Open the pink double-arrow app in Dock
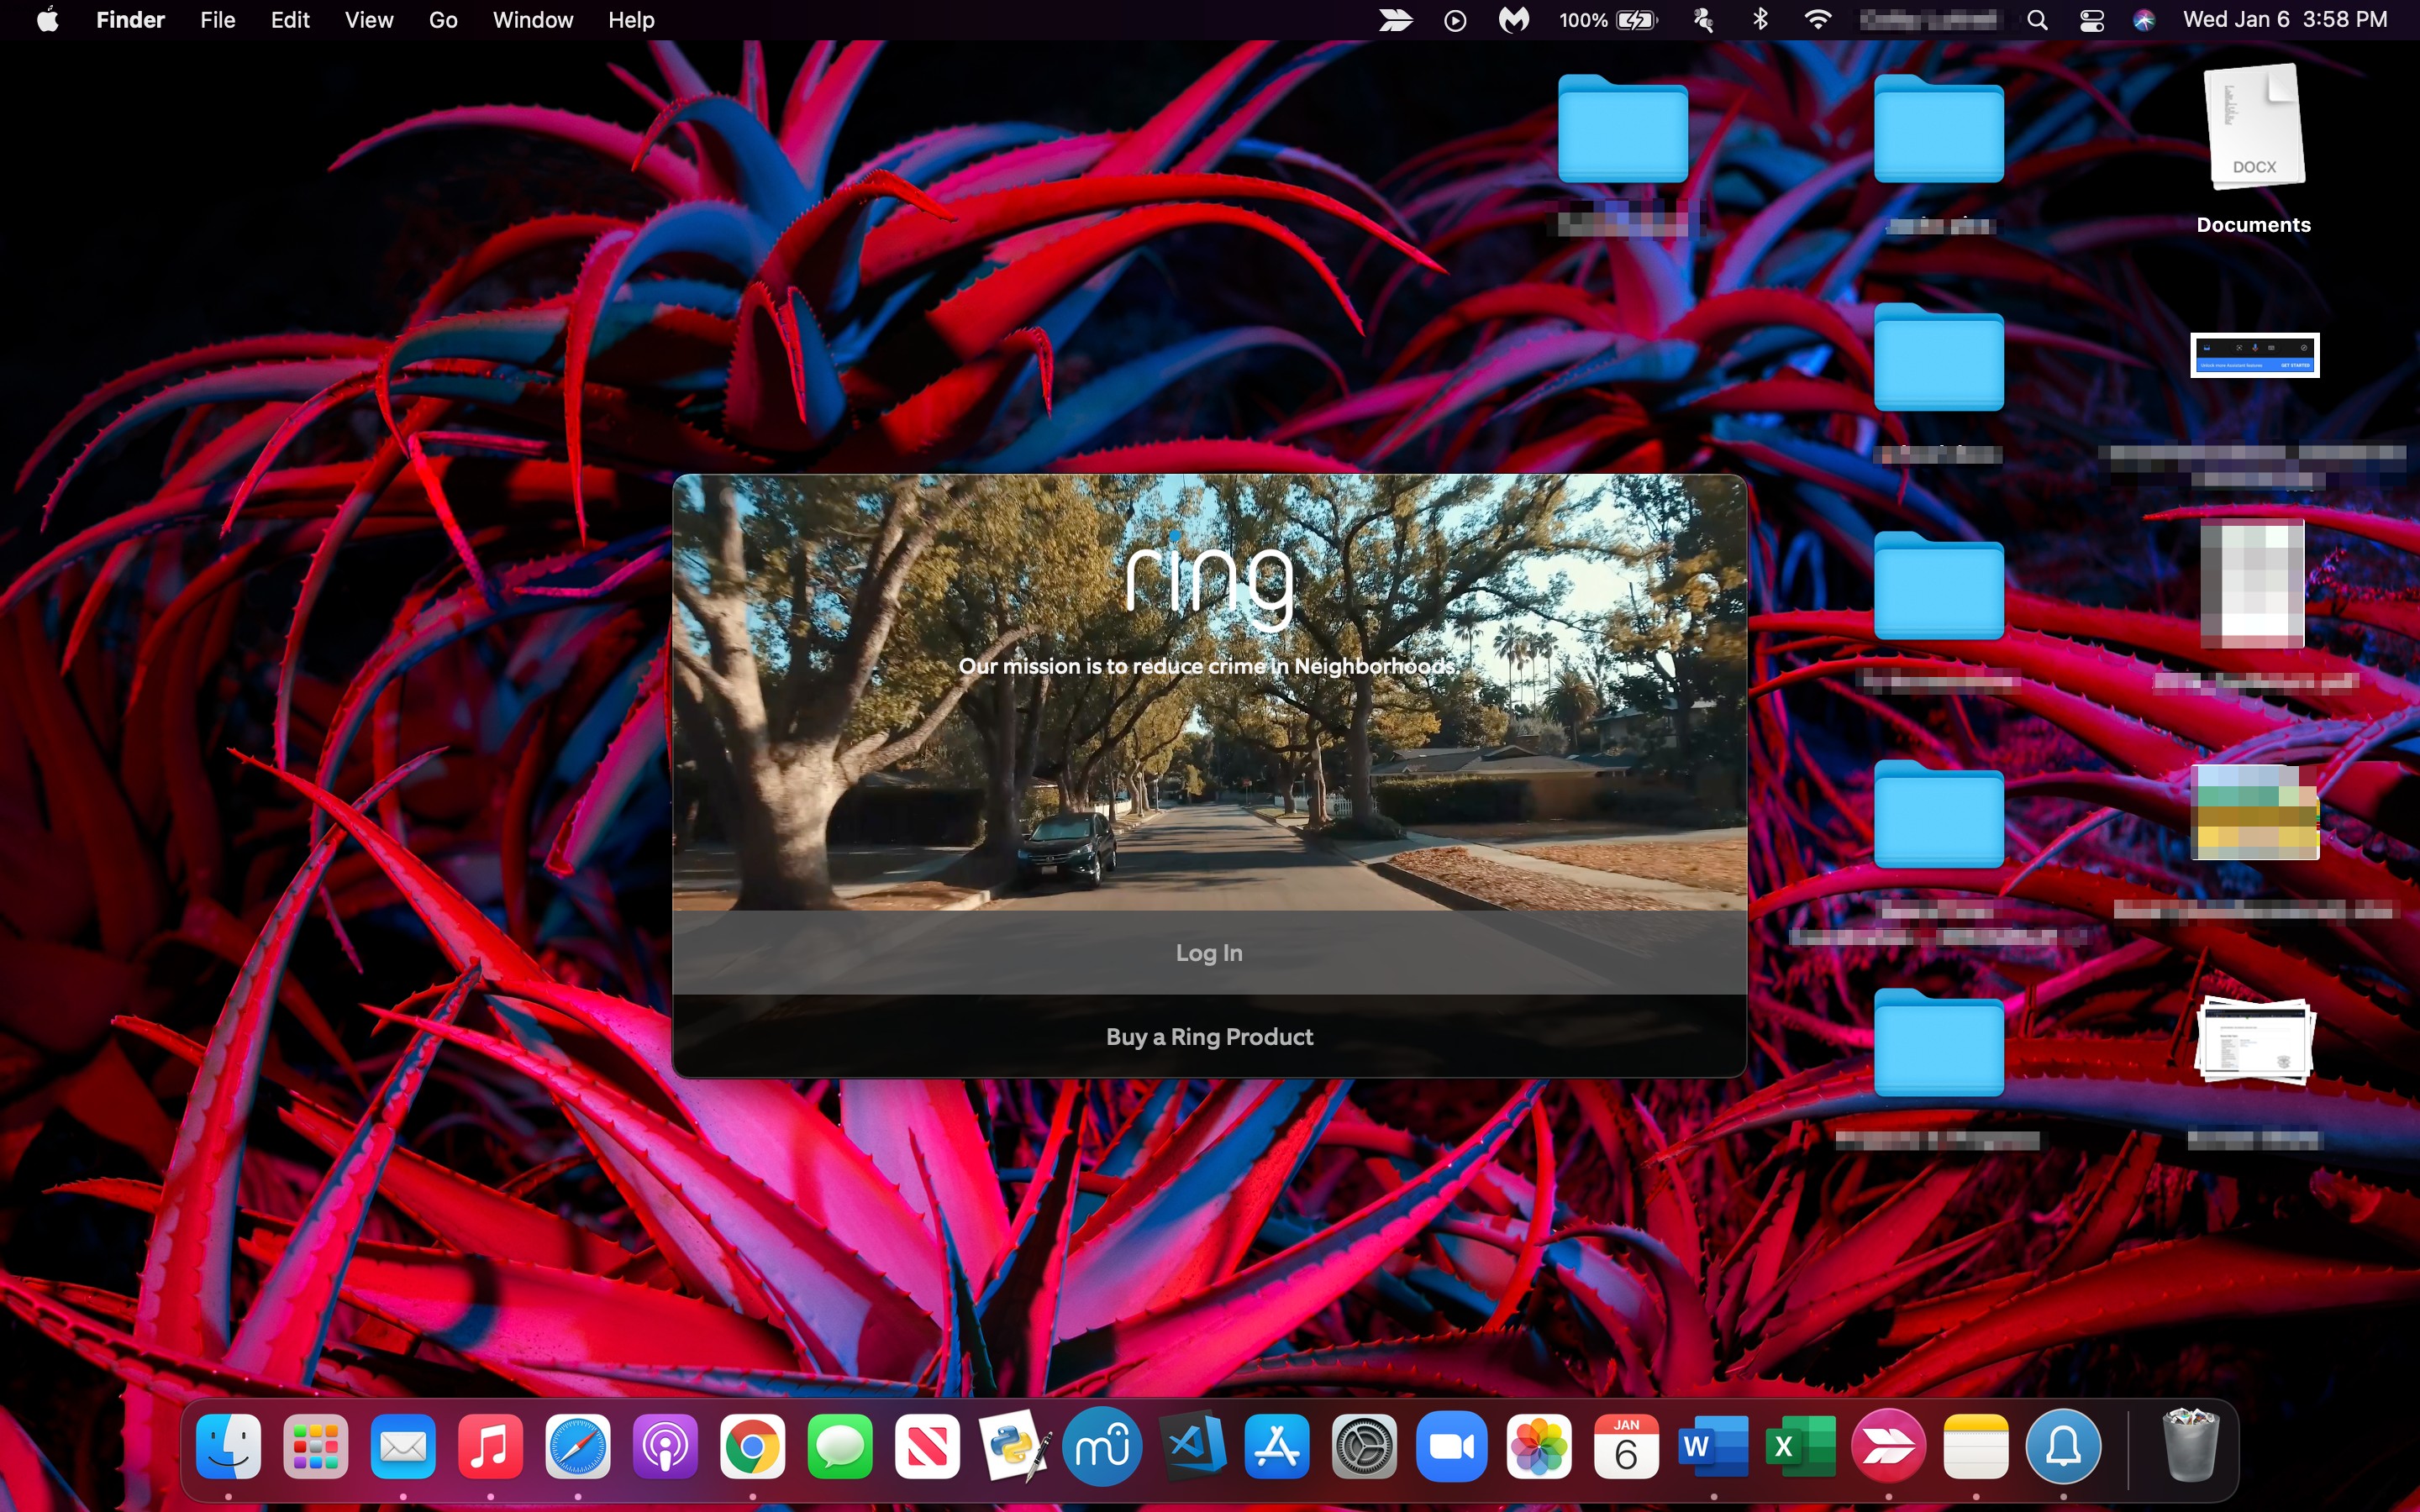 pyautogui.click(x=1888, y=1446)
